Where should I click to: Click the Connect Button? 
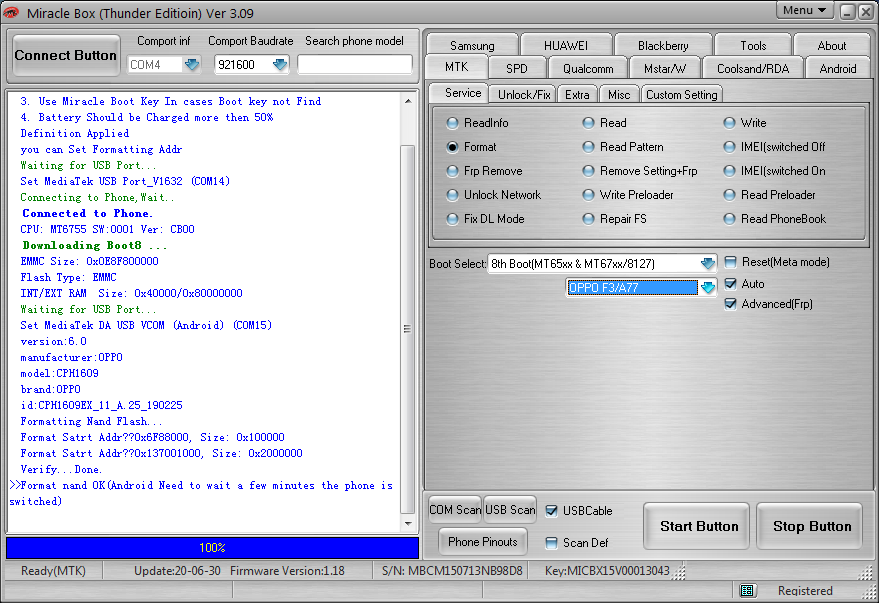pyautogui.click(x=66, y=55)
